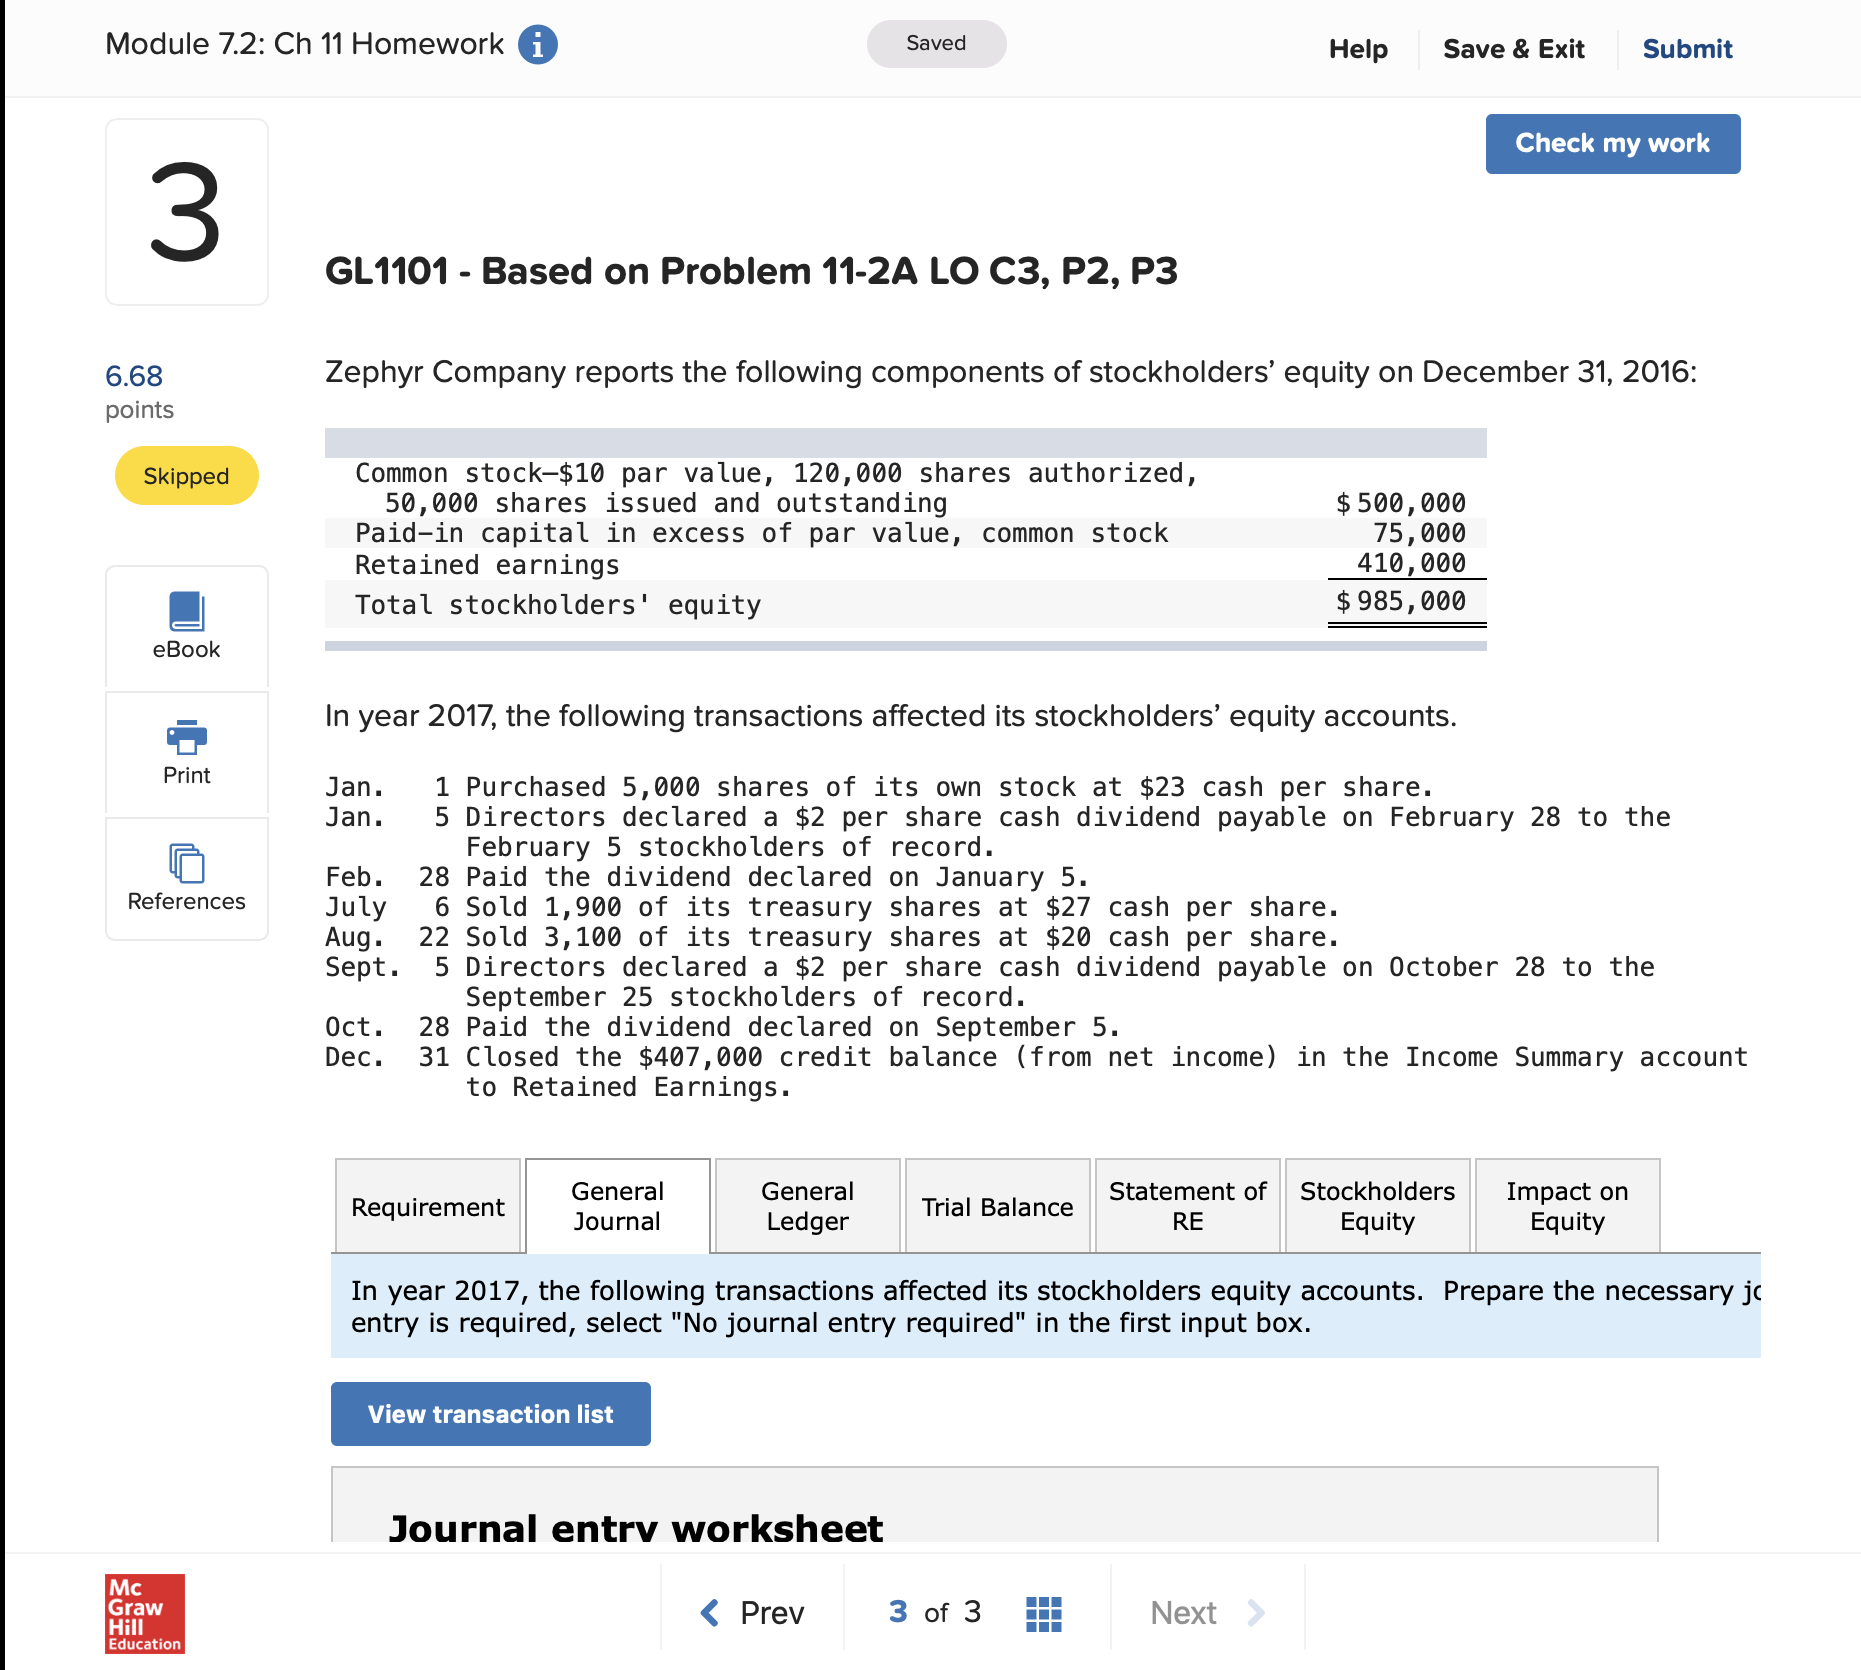Open the References panel
Viewport: 1861px width, 1670px height.
[187, 879]
